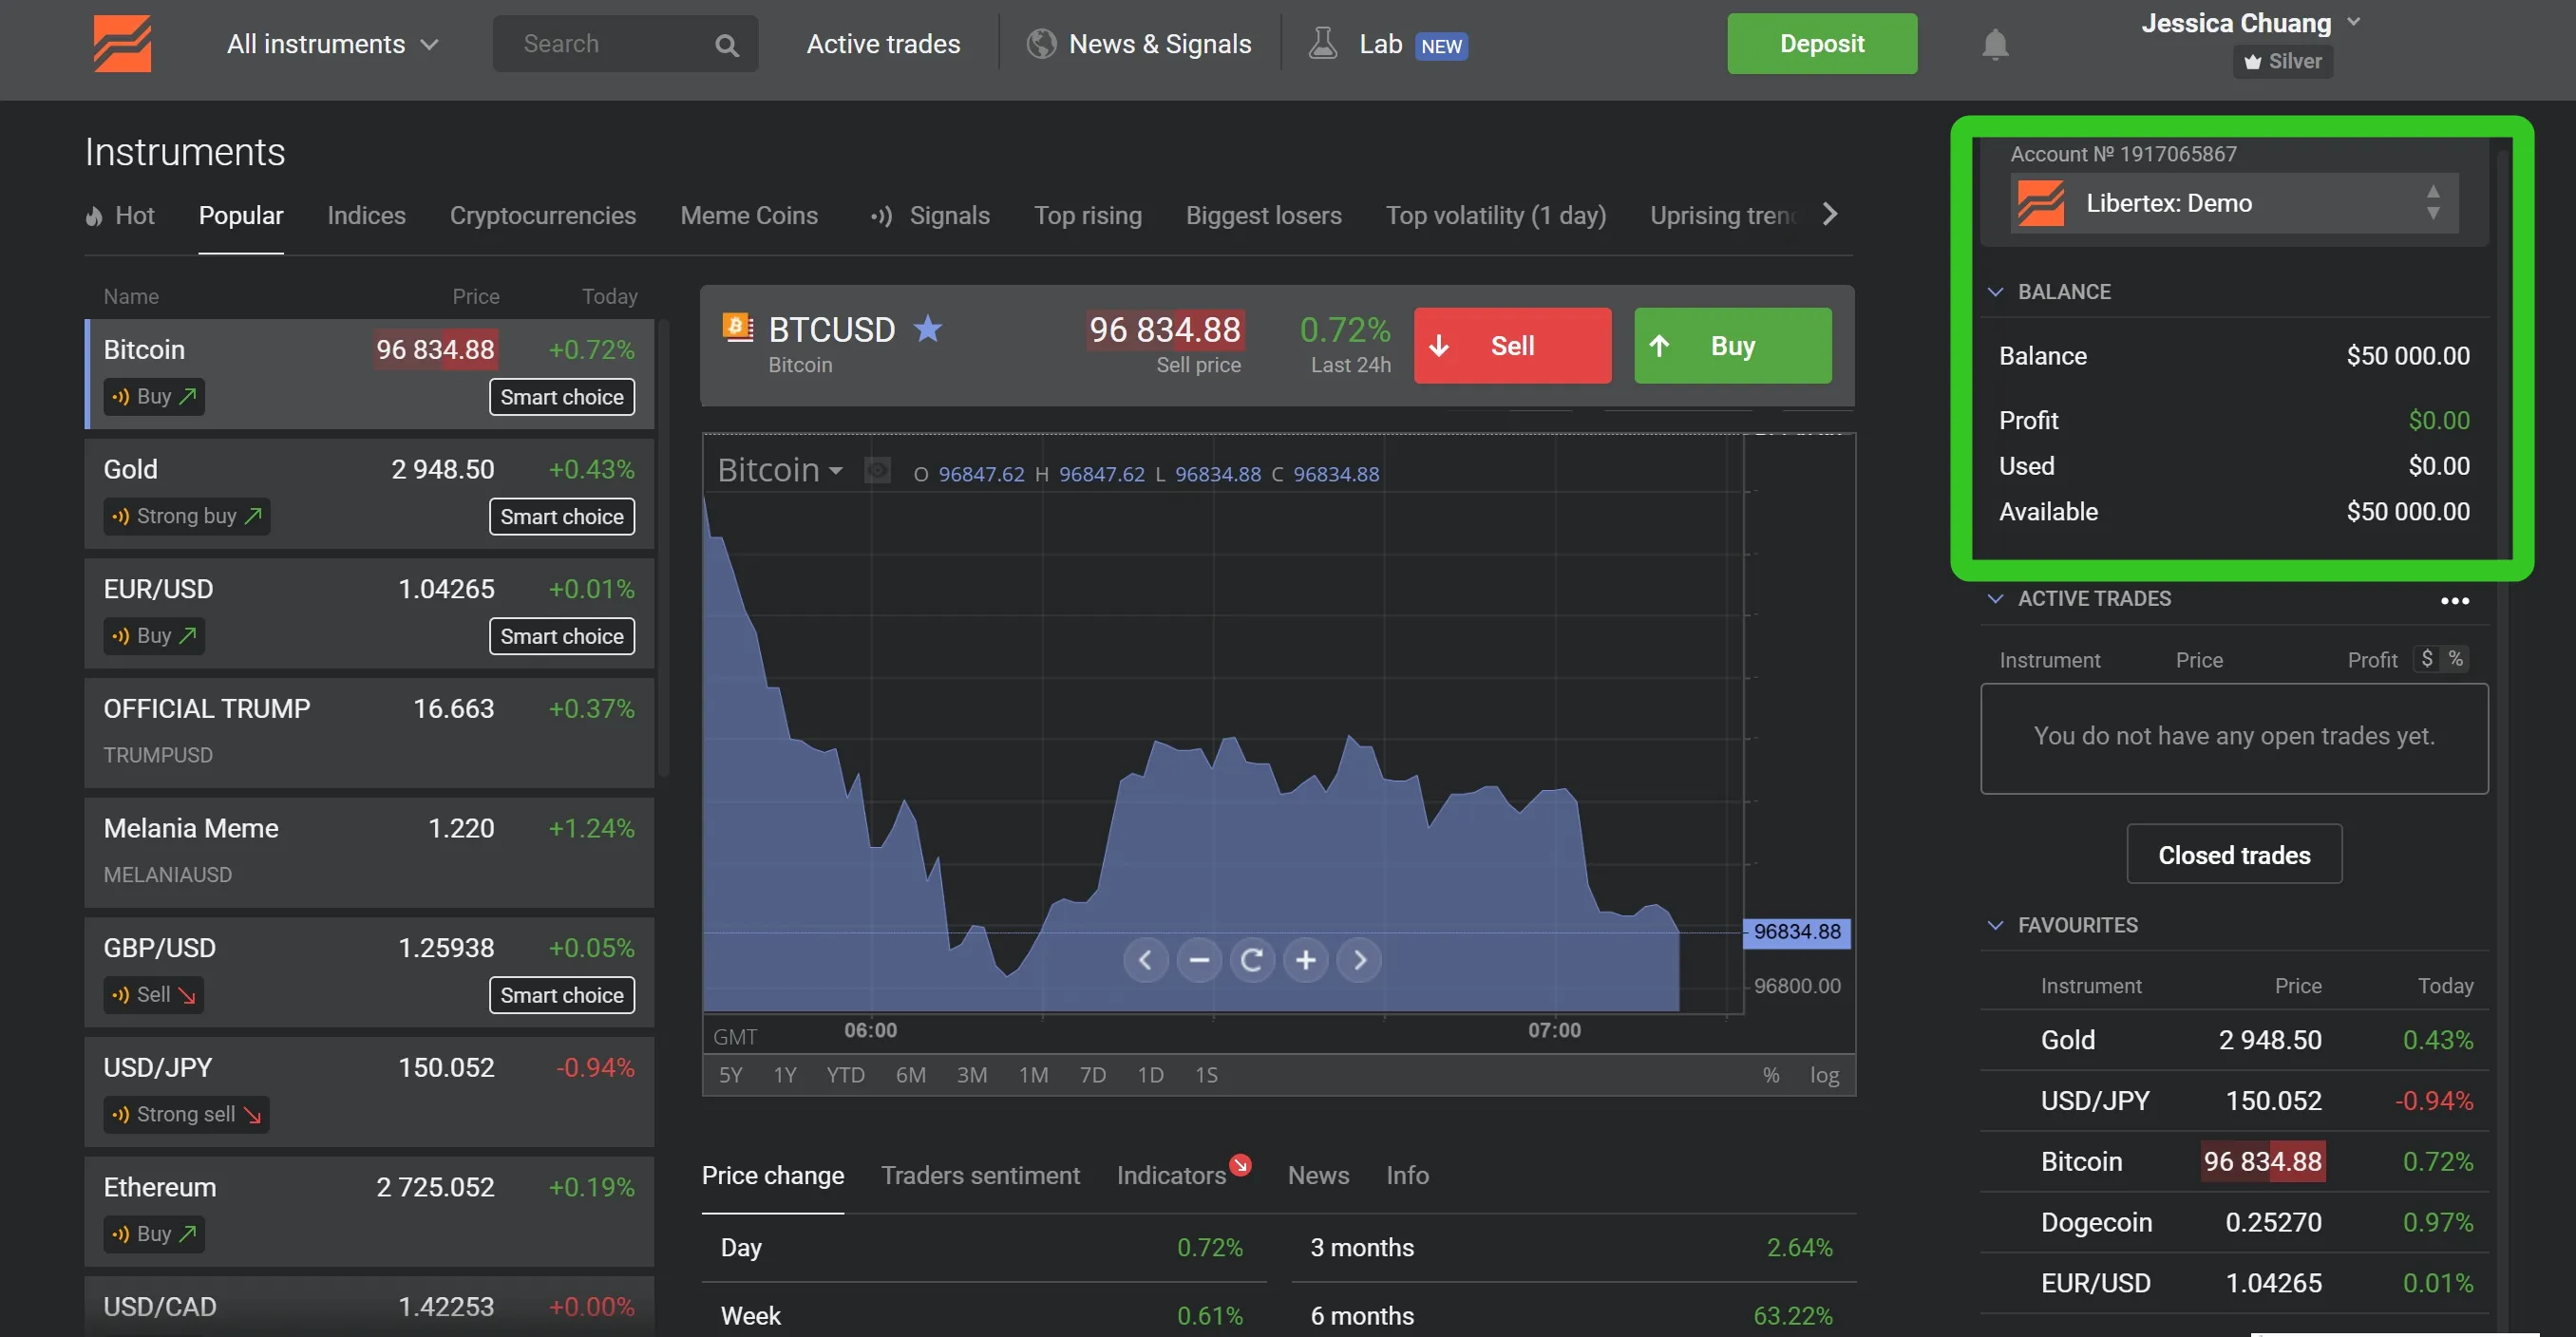Select Dogecoin in Favourites list
Viewport: 2576px width, 1337px height.
tap(2234, 1222)
